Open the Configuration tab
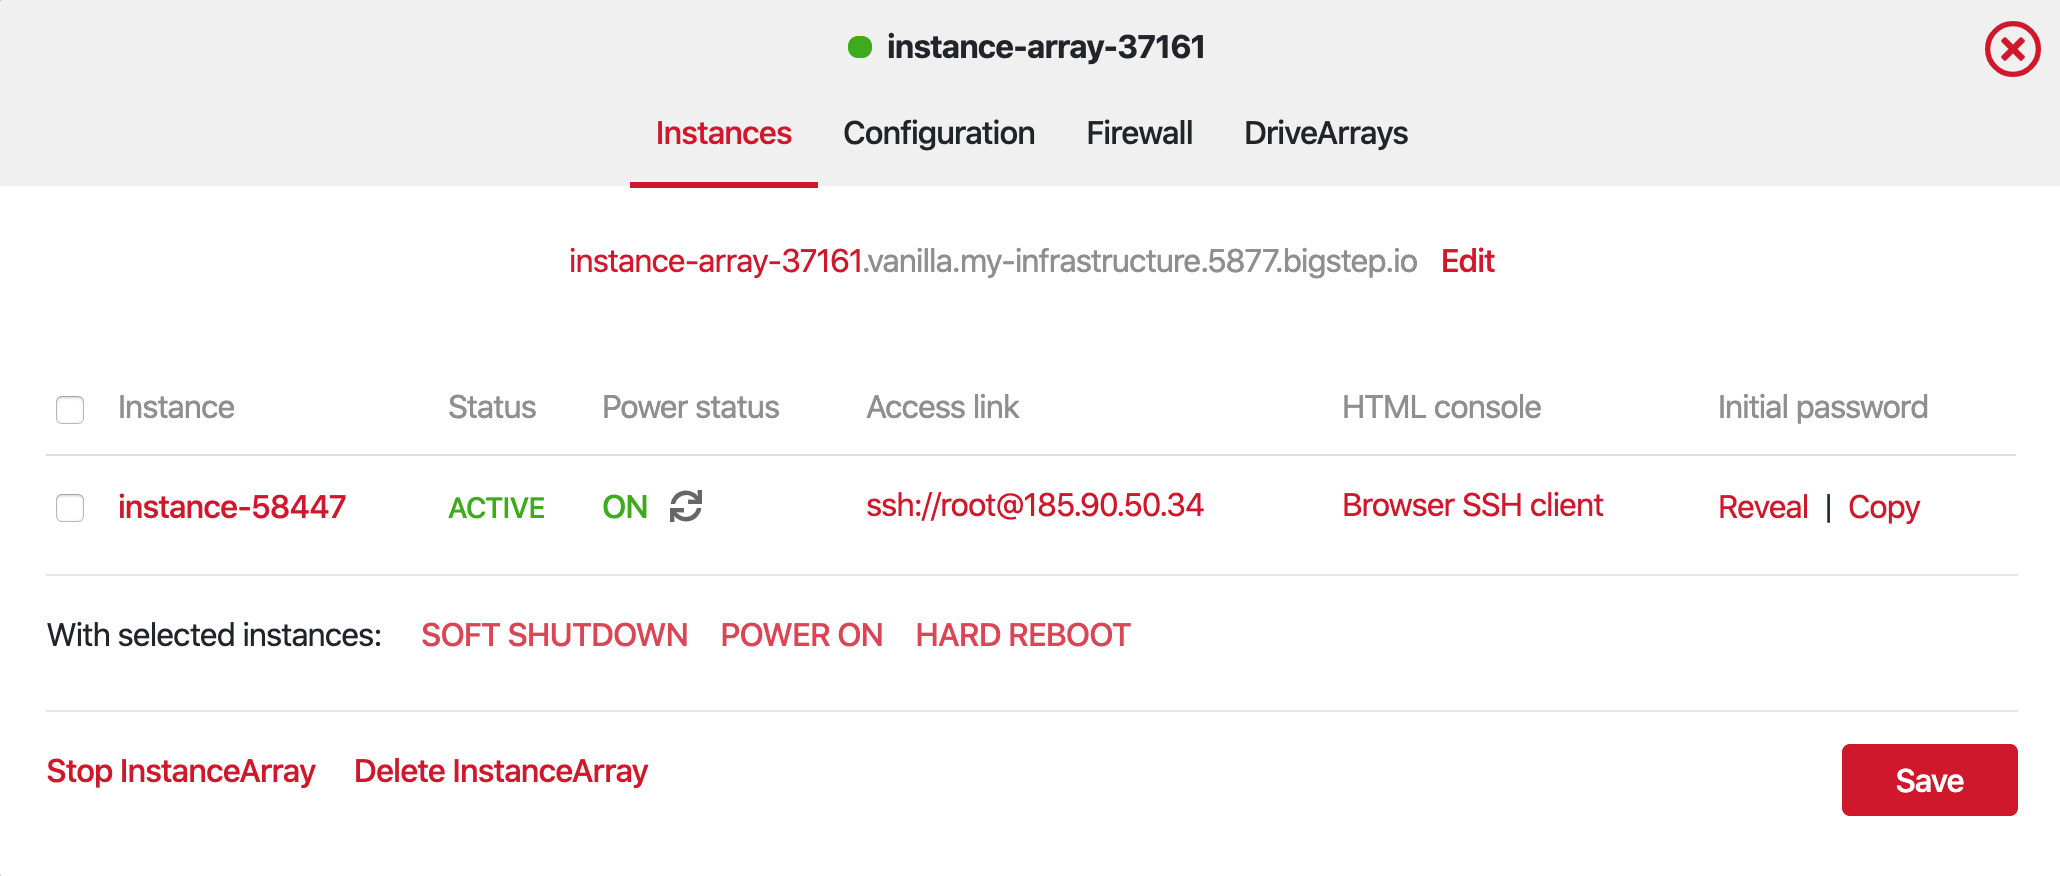Viewport: 2060px width, 876px height. [938, 134]
